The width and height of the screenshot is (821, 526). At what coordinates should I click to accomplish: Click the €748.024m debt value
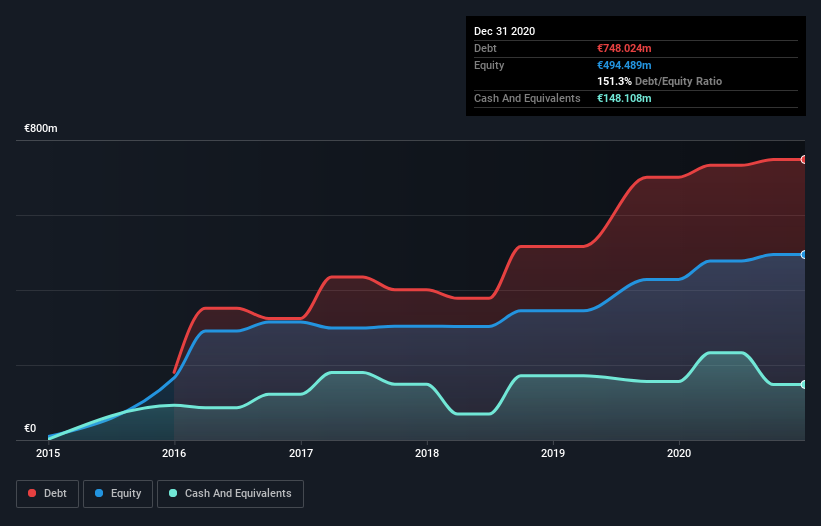pos(624,48)
